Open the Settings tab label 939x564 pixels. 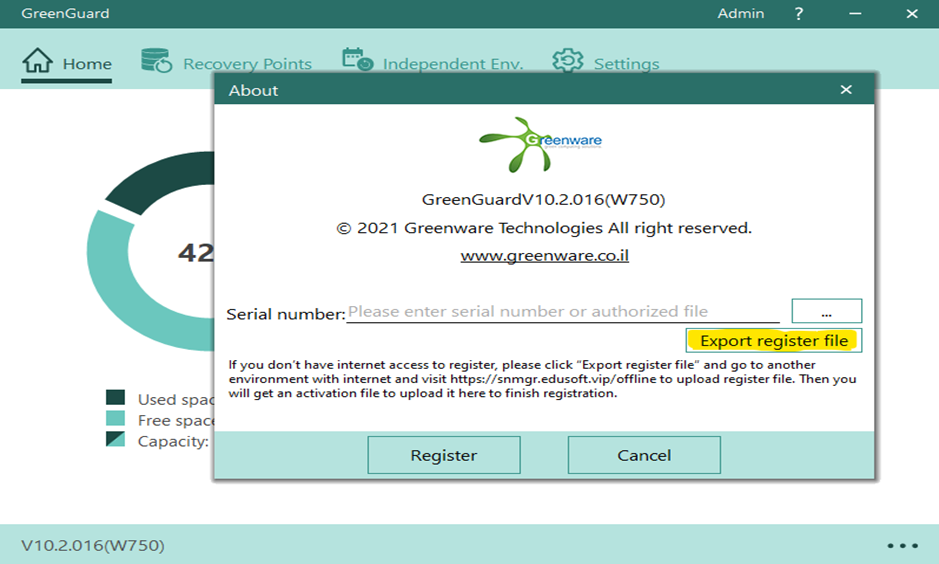(x=626, y=64)
